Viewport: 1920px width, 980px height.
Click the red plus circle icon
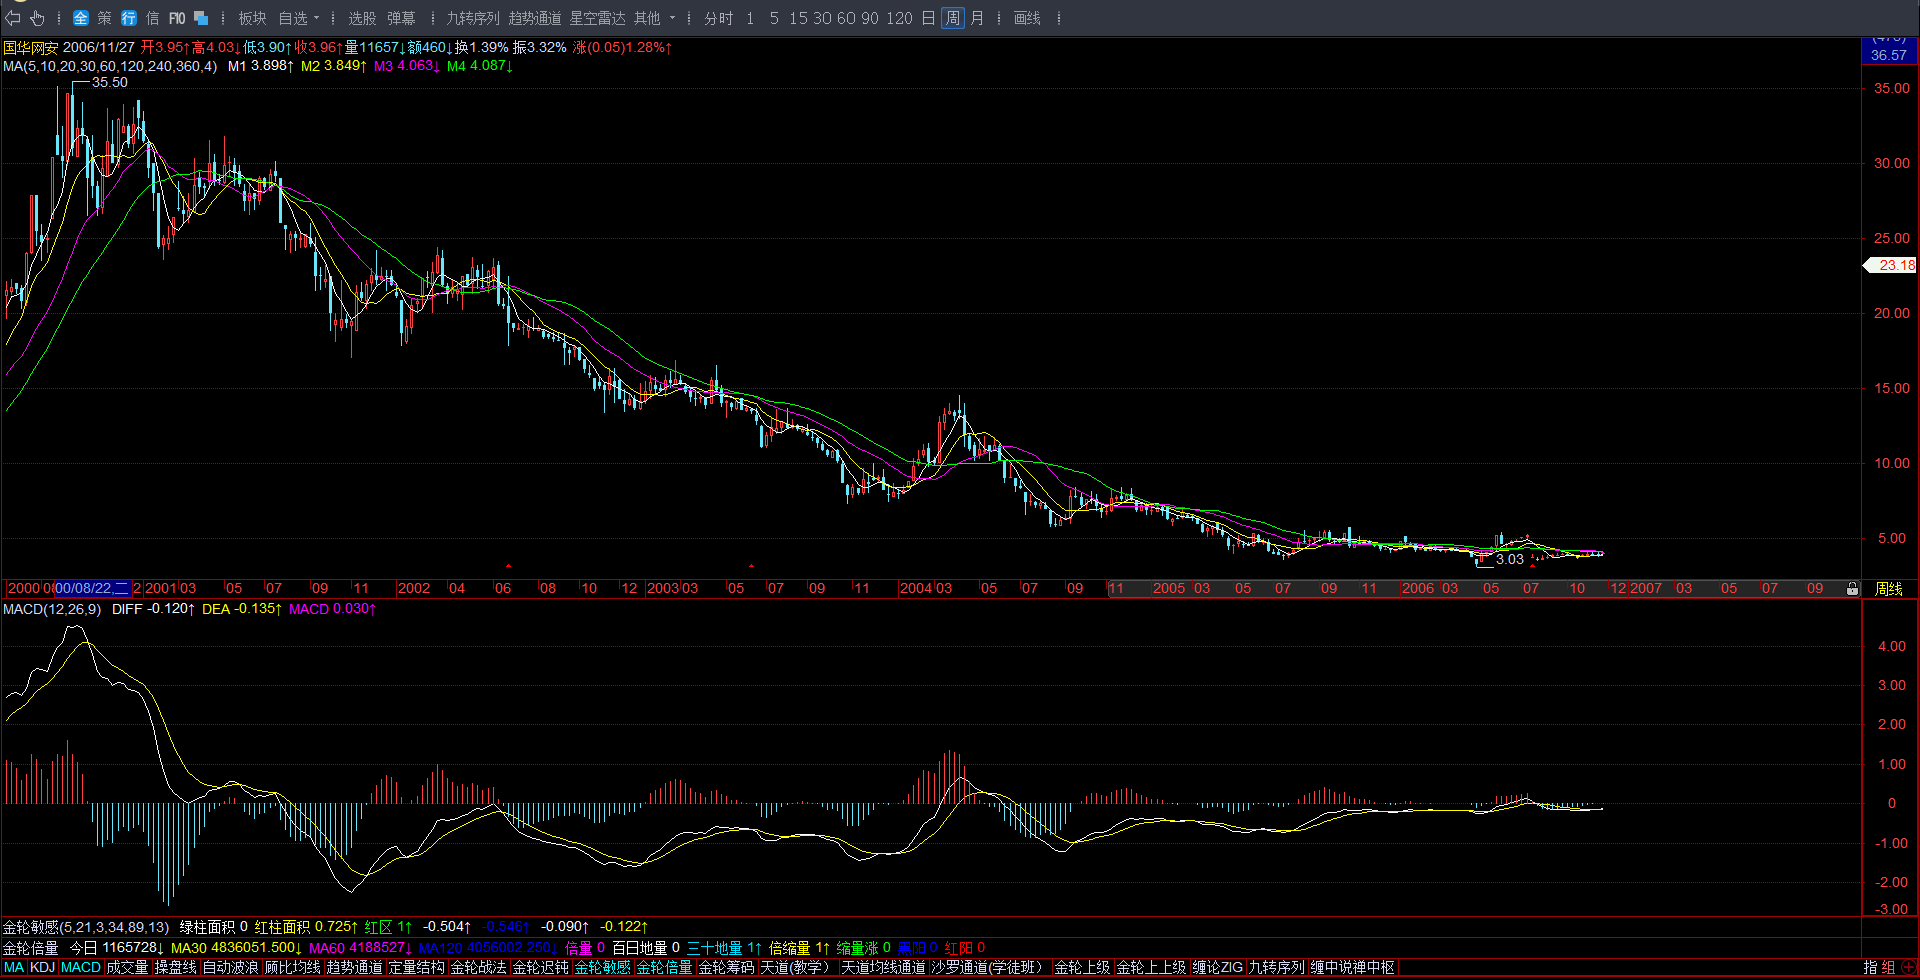1908,967
